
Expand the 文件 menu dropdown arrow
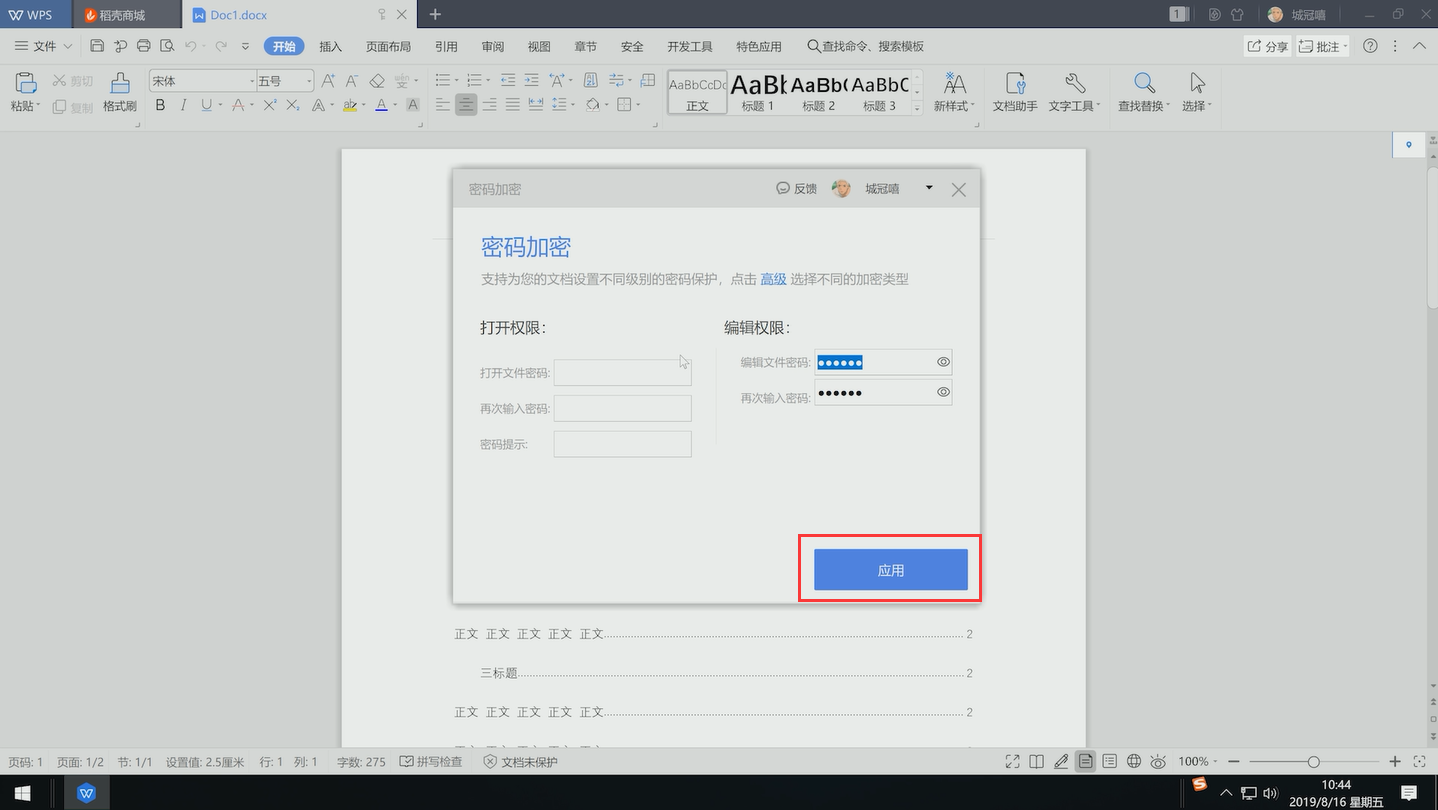[x=68, y=47]
